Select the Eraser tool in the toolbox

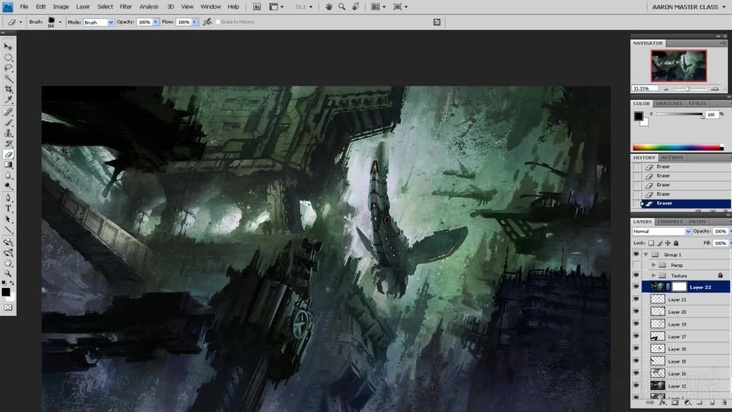[x=8, y=154]
